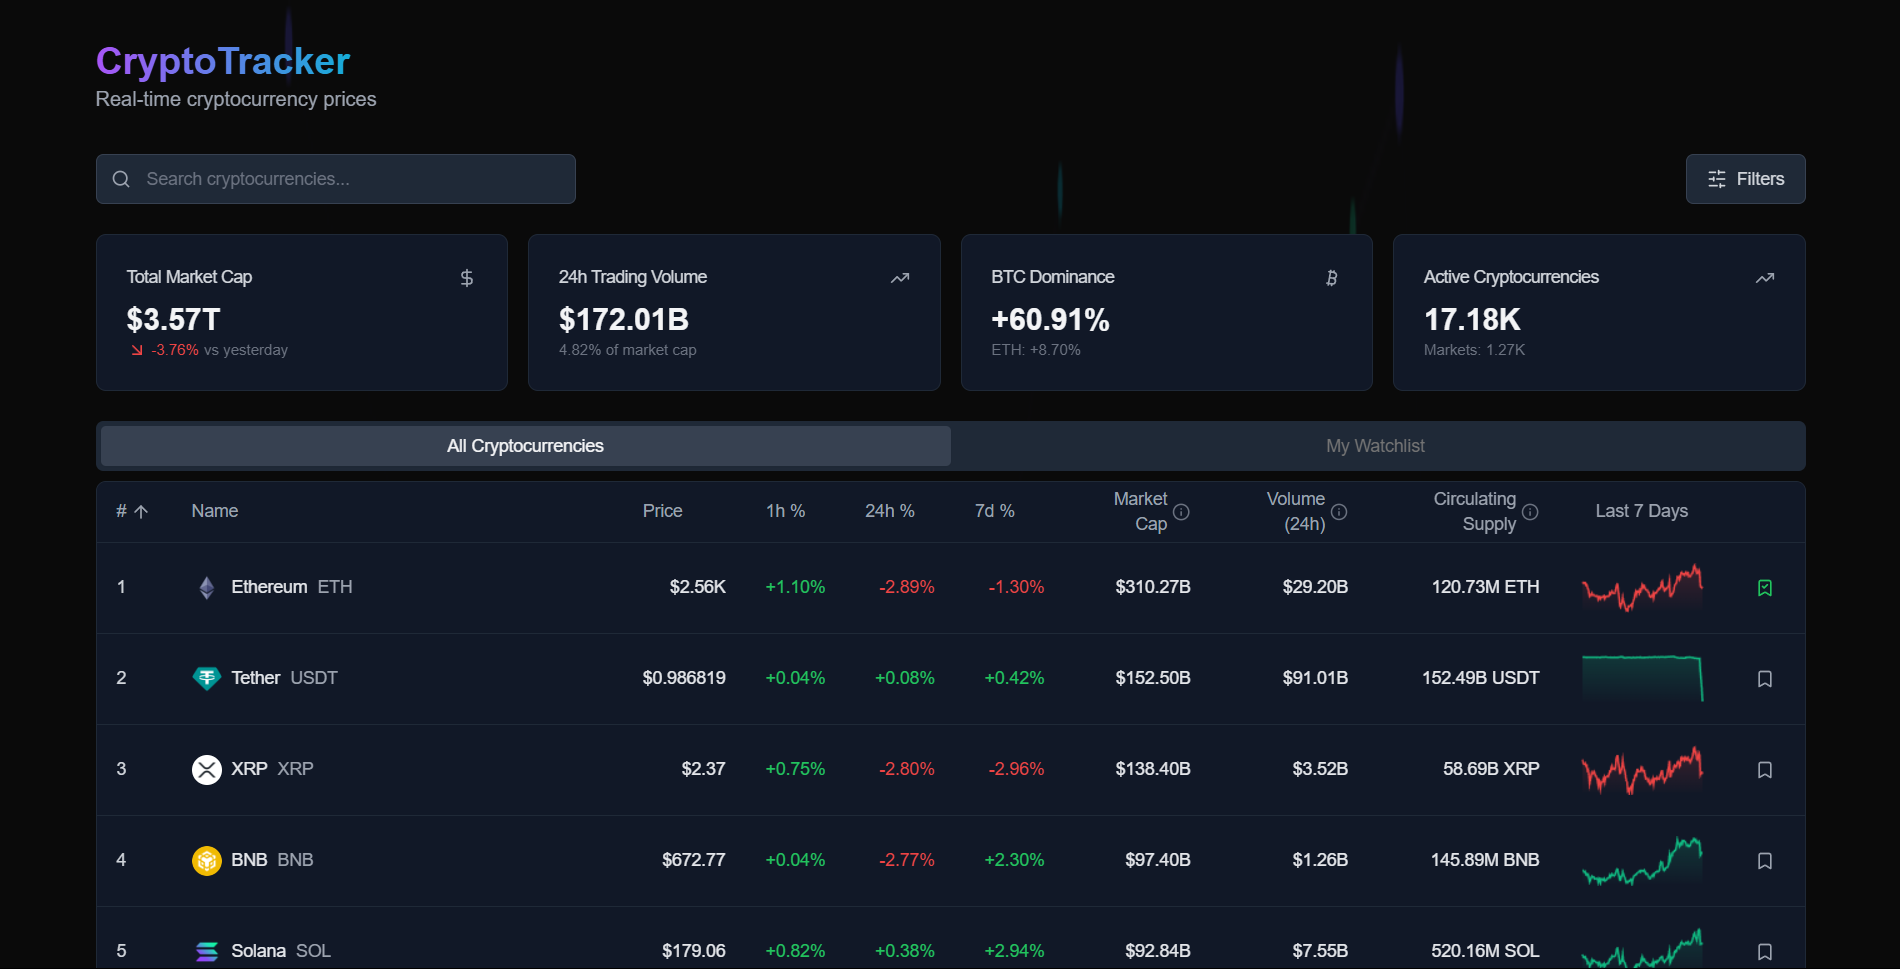Click the XRP coin logo

coord(207,770)
